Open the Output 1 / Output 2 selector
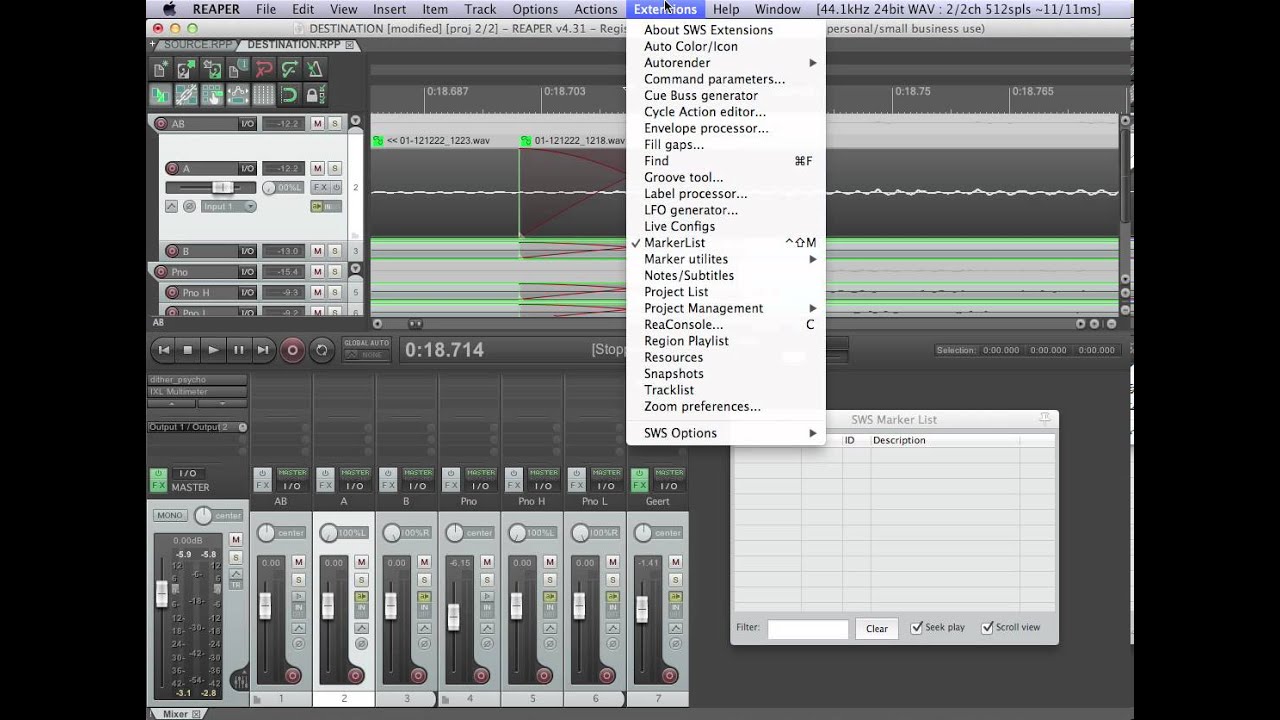Viewport: 1280px width, 720px height. pos(197,427)
